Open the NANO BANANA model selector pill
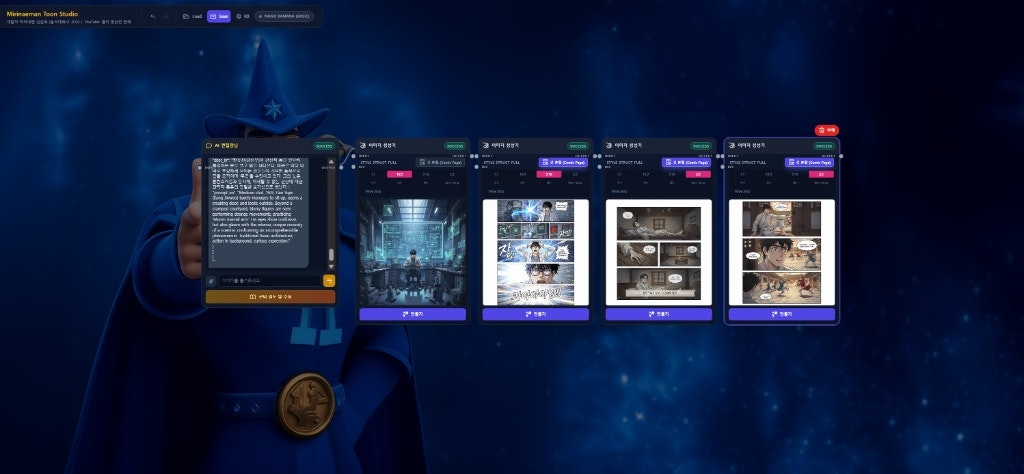 tap(284, 16)
